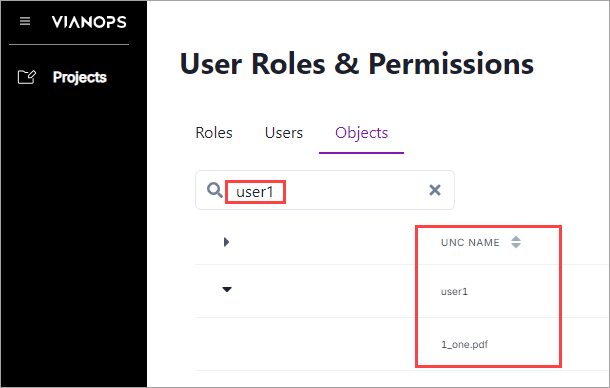This screenshot has width=610, height=388.
Task: Select the user1 entry in the table
Action: point(454,291)
